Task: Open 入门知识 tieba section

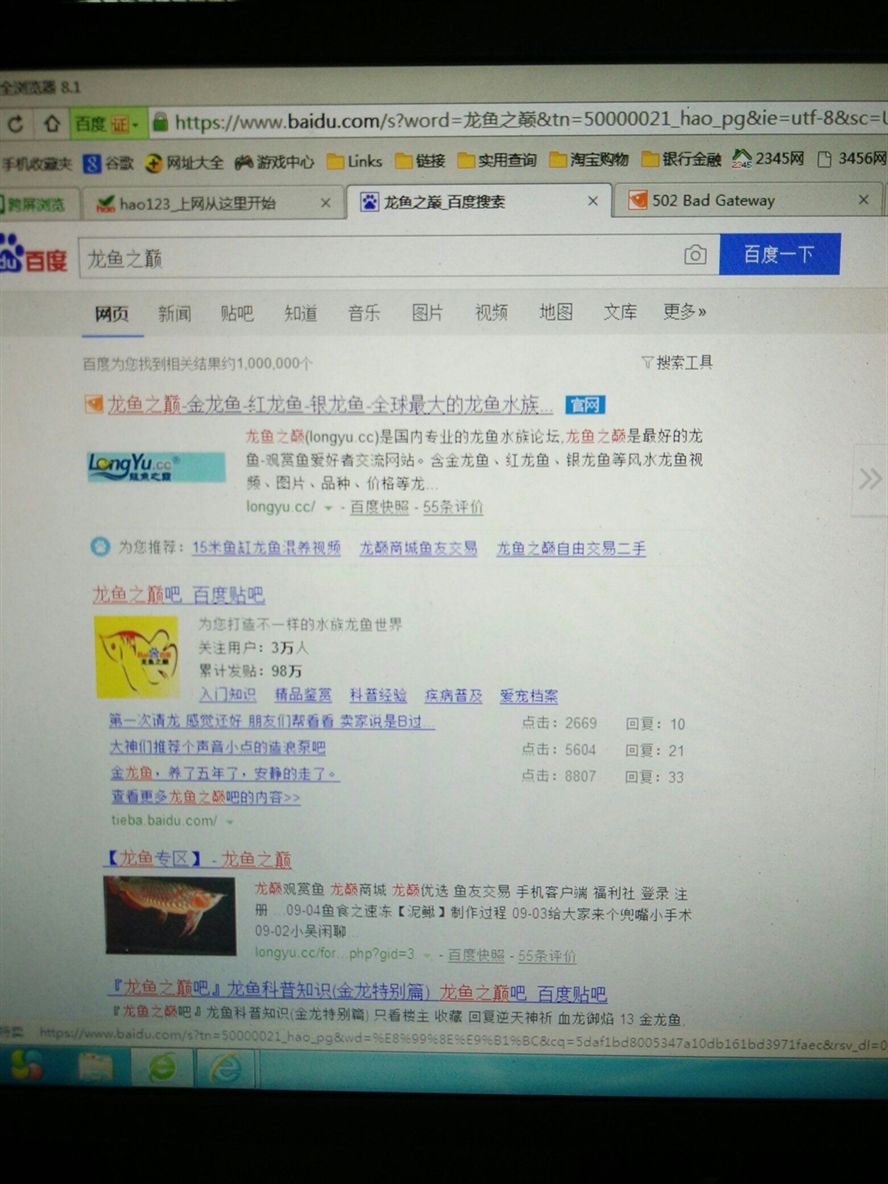Action: [227, 695]
